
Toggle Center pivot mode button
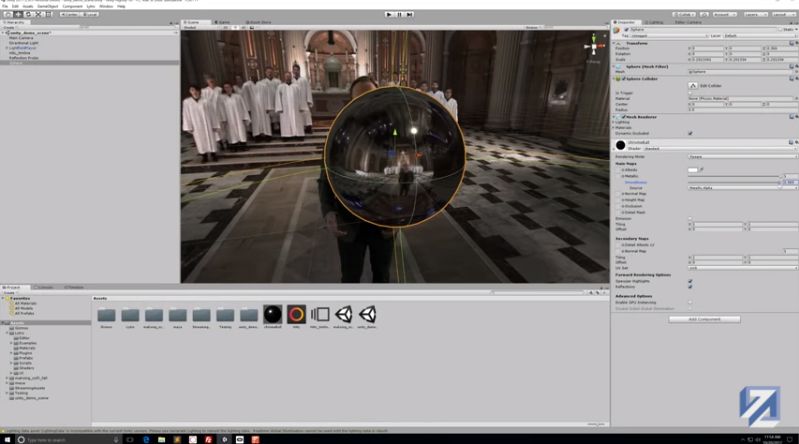pyautogui.click(x=69, y=14)
